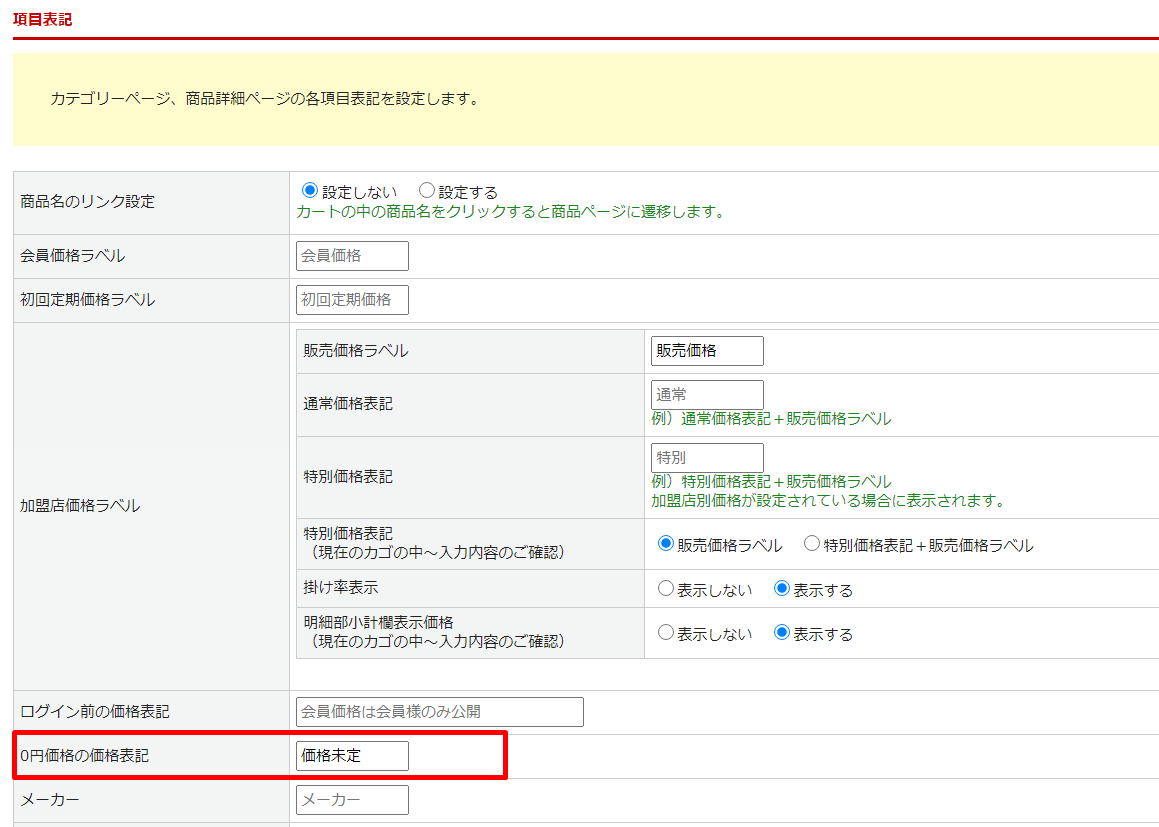Choose 販売価格ラベル radio for 特別価格表記
Screen dimensions: 1159x827
(666, 545)
